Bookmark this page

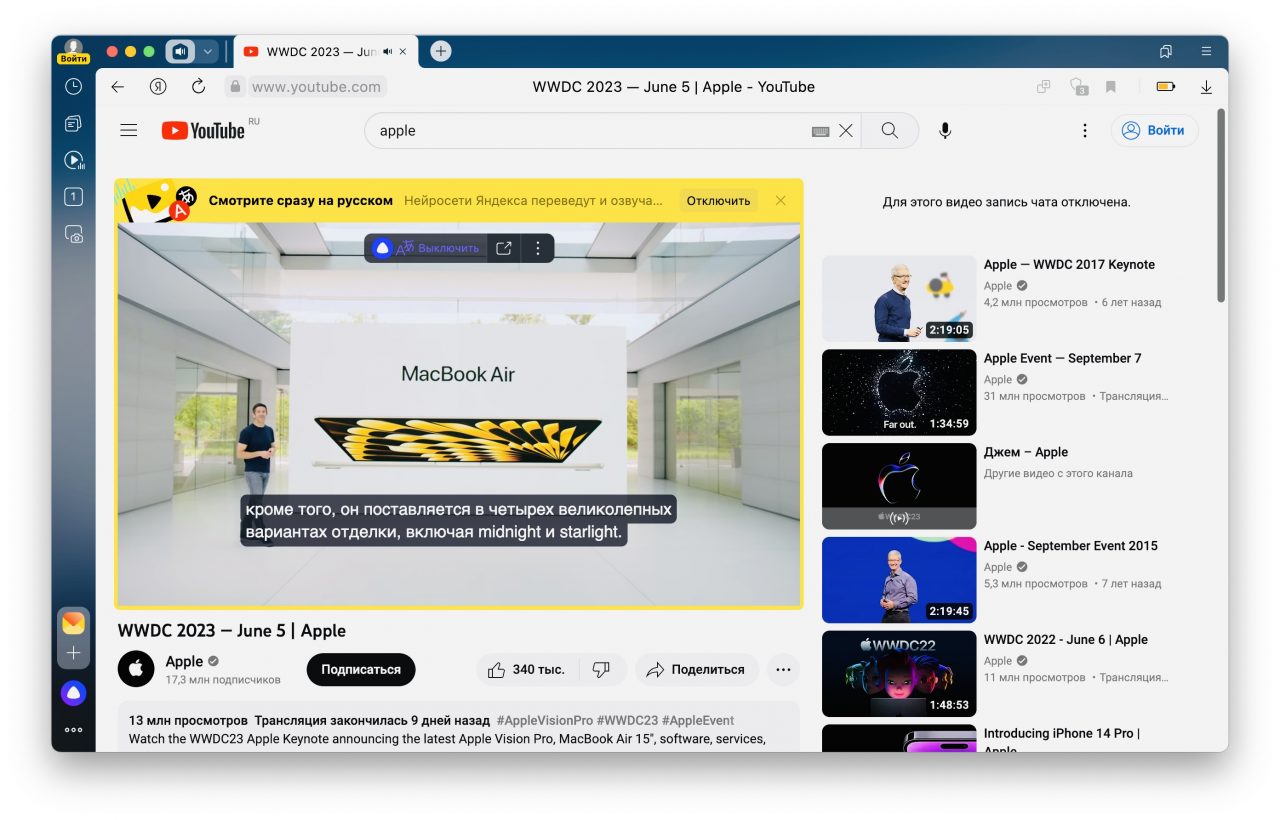coord(1111,87)
